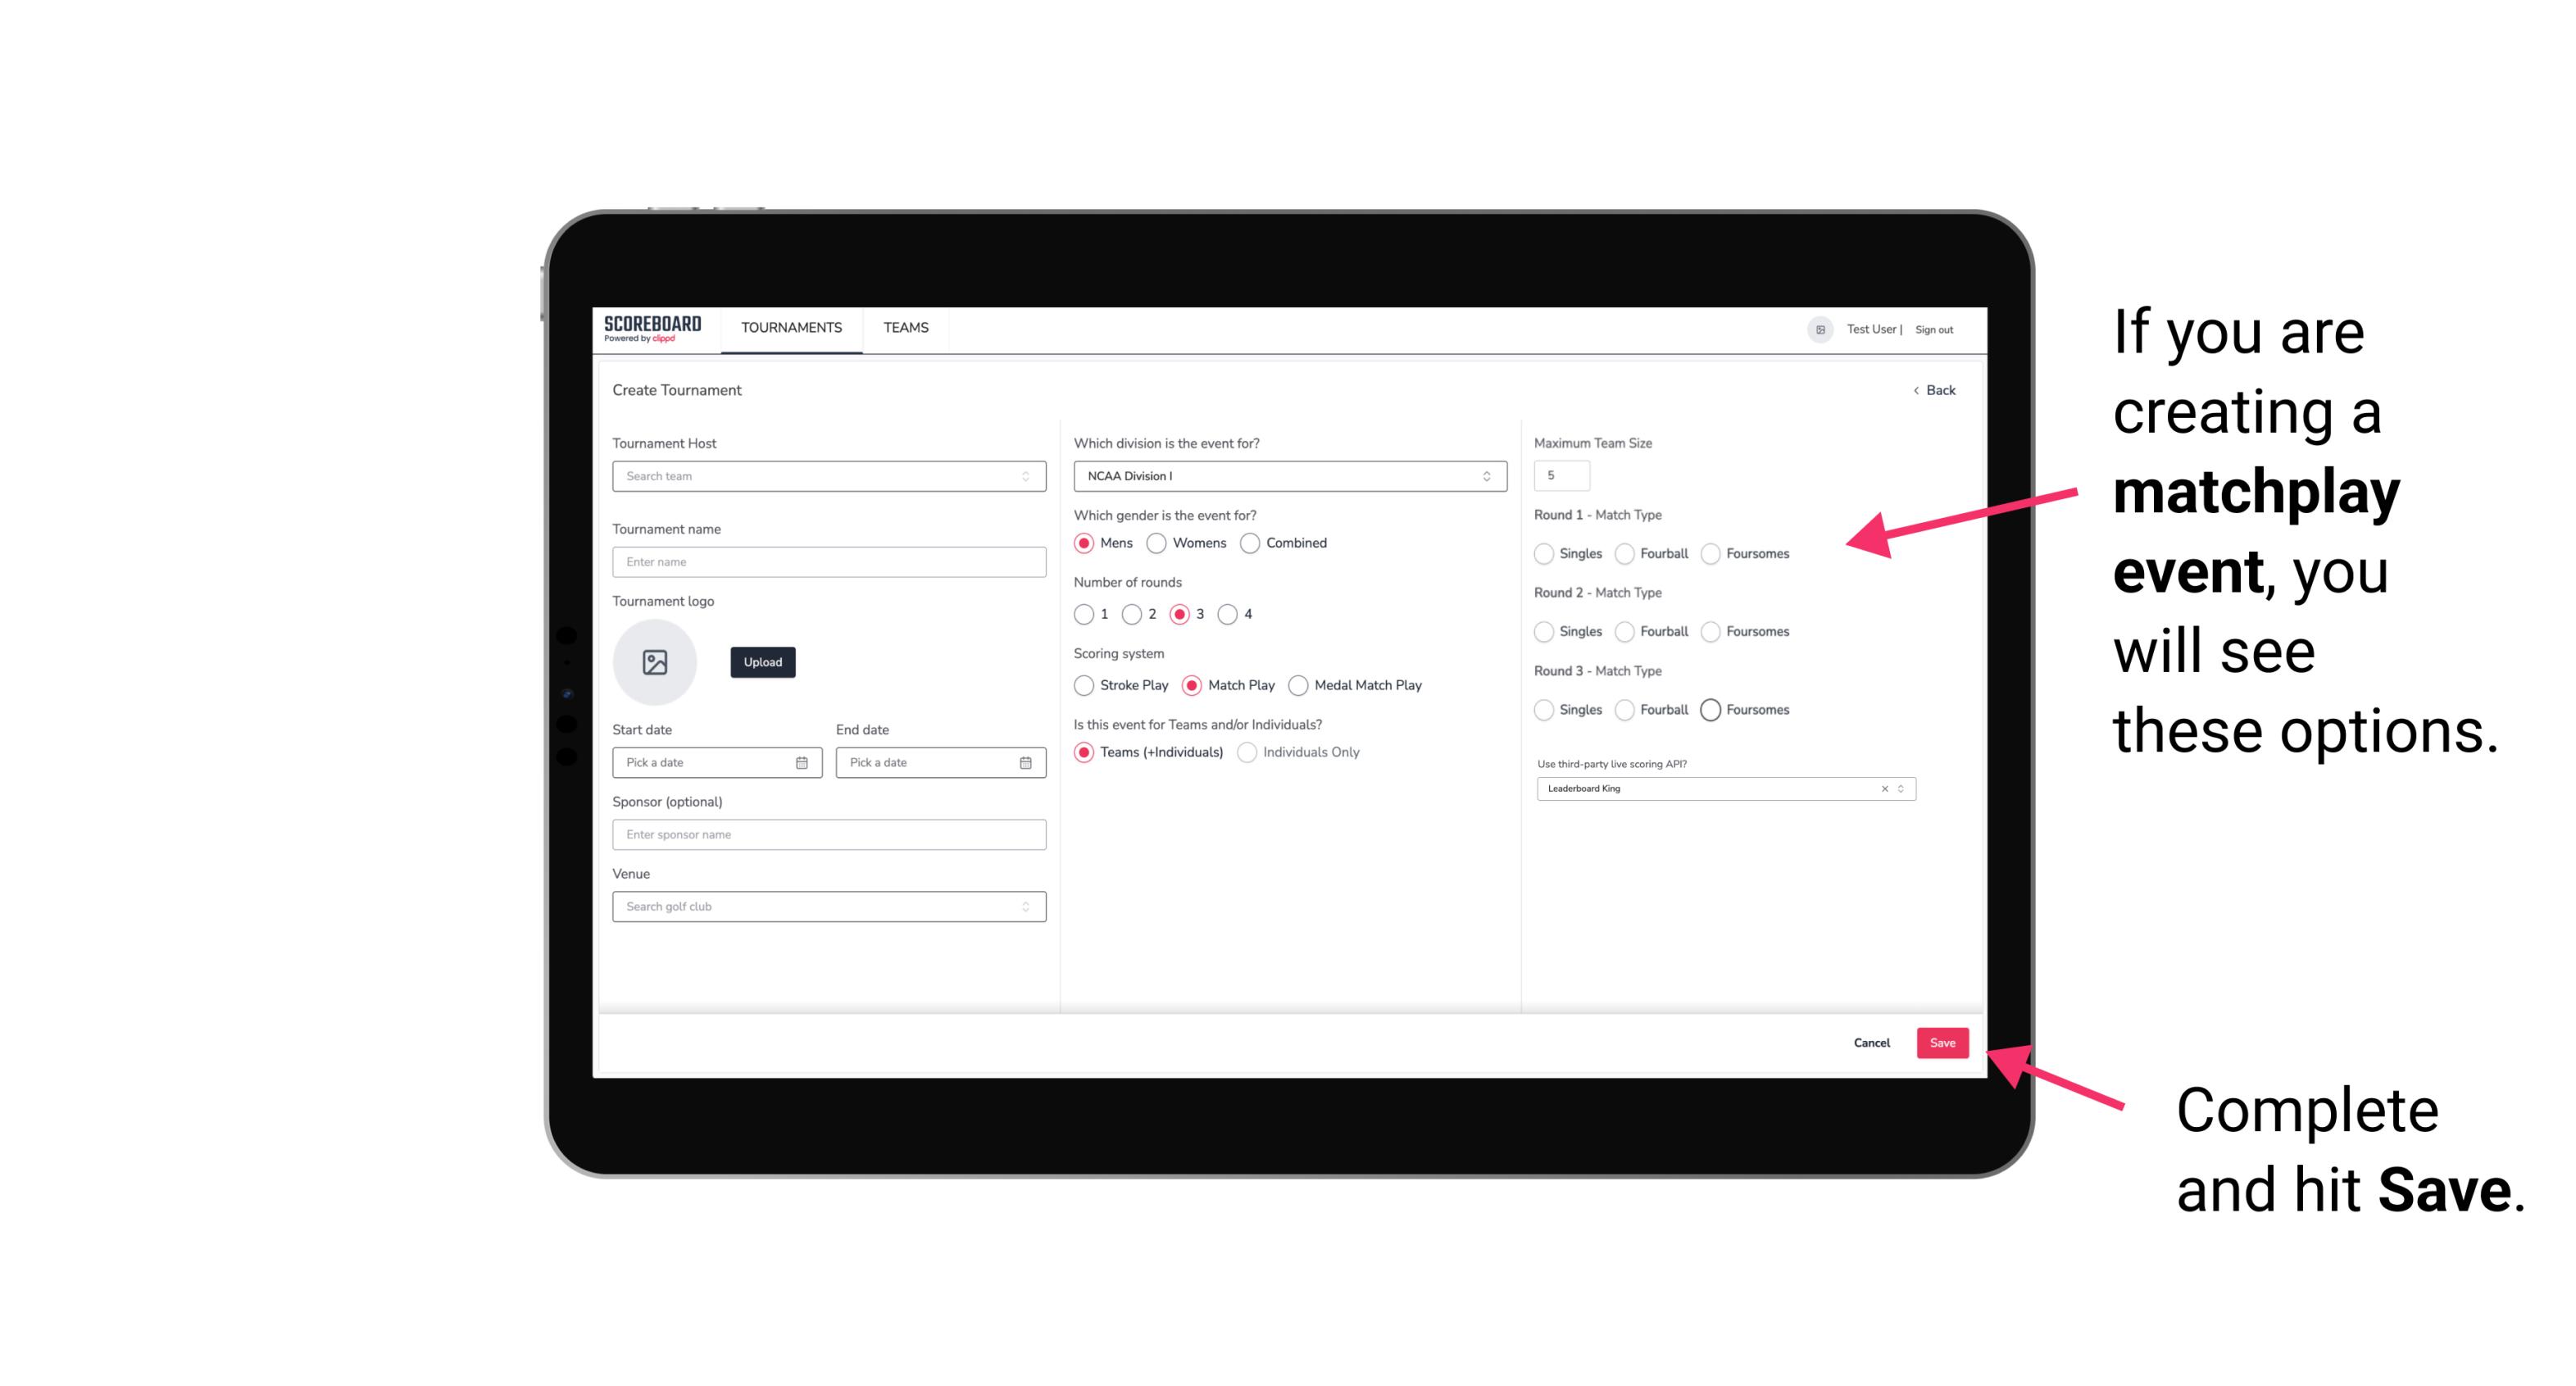The image size is (2576, 1386).
Task: Click the tournament logo upload icon
Action: click(655, 662)
